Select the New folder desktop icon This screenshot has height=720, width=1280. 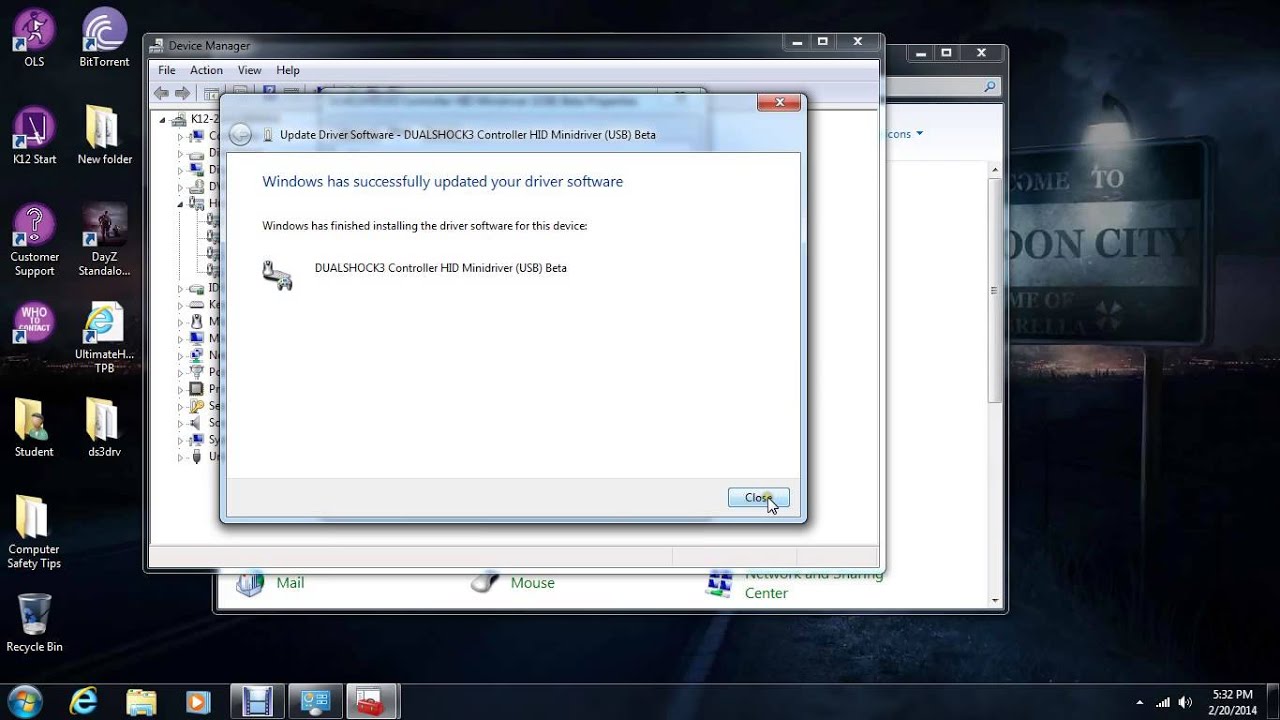pyautogui.click(x=104, y=136)
